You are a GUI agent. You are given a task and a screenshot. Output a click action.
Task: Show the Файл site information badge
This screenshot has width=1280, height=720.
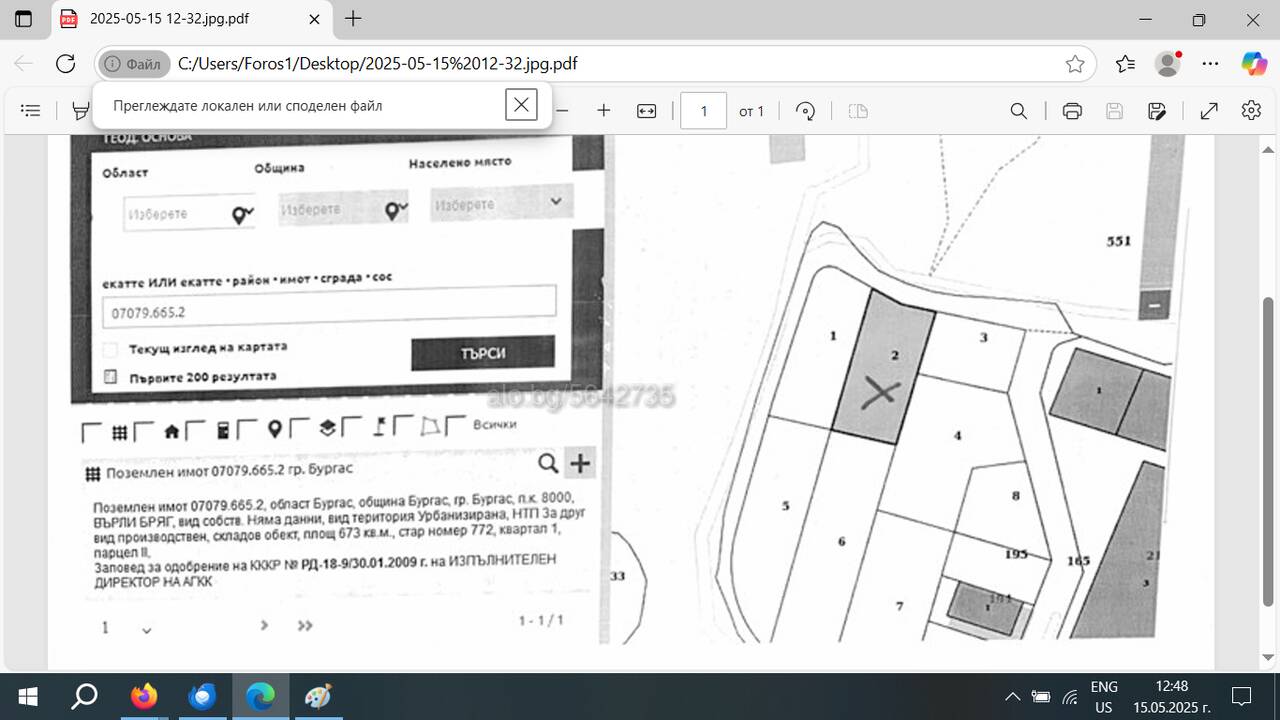[132, 64]
